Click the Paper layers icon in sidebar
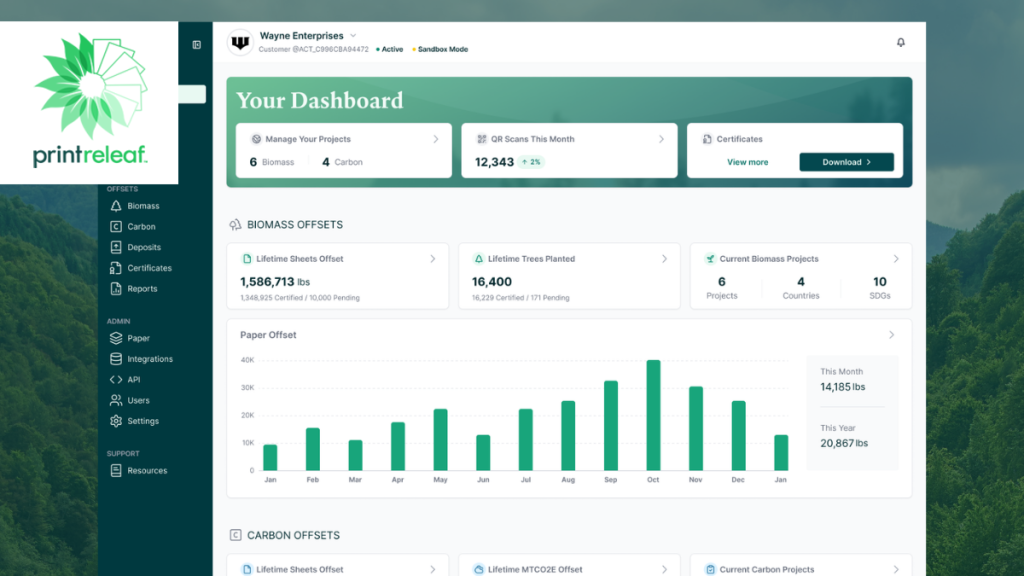The image size is (1024, 576). (x=116, y=338)
